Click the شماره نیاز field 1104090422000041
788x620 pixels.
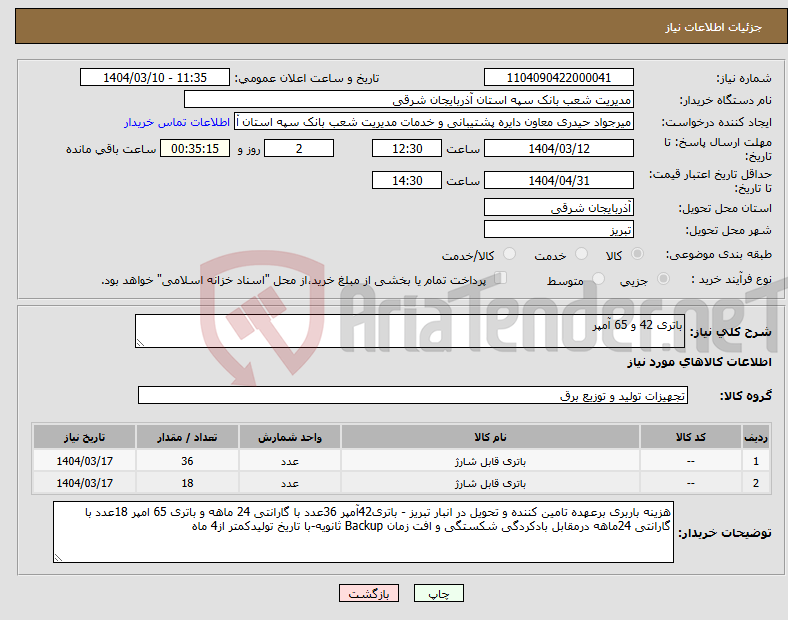[x=558, y=78]
